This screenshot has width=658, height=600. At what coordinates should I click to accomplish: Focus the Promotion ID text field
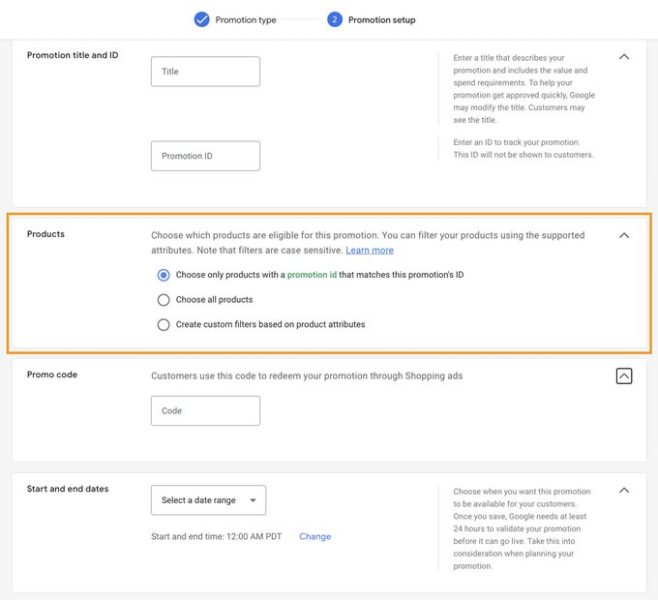point(205,156)
